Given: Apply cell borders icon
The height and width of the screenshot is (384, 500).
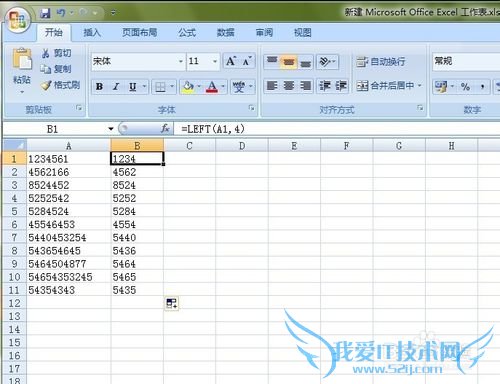Looking at the screenshot, I should click(x=160, y=87).
